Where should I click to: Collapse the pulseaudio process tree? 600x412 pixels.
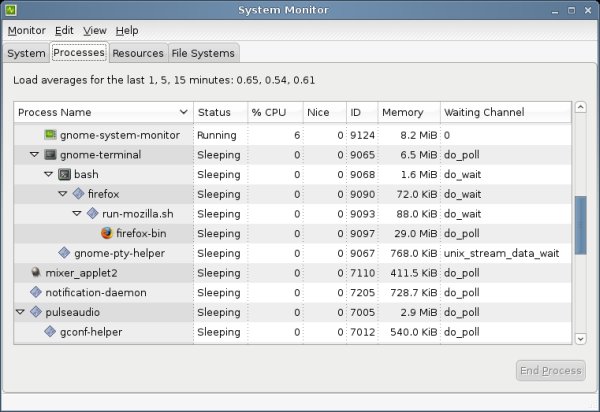20,312
